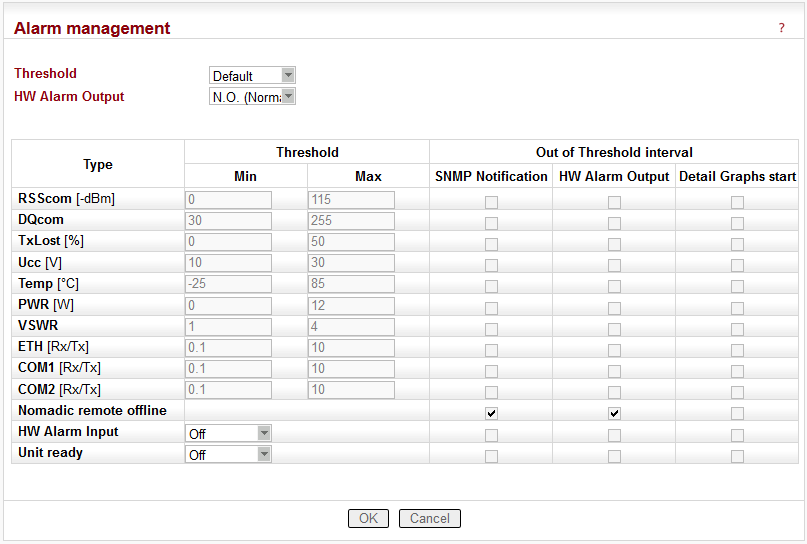Tick Detail Graphs start for VSWR
This screenshot has height=544, width=807.
point(737,329)
